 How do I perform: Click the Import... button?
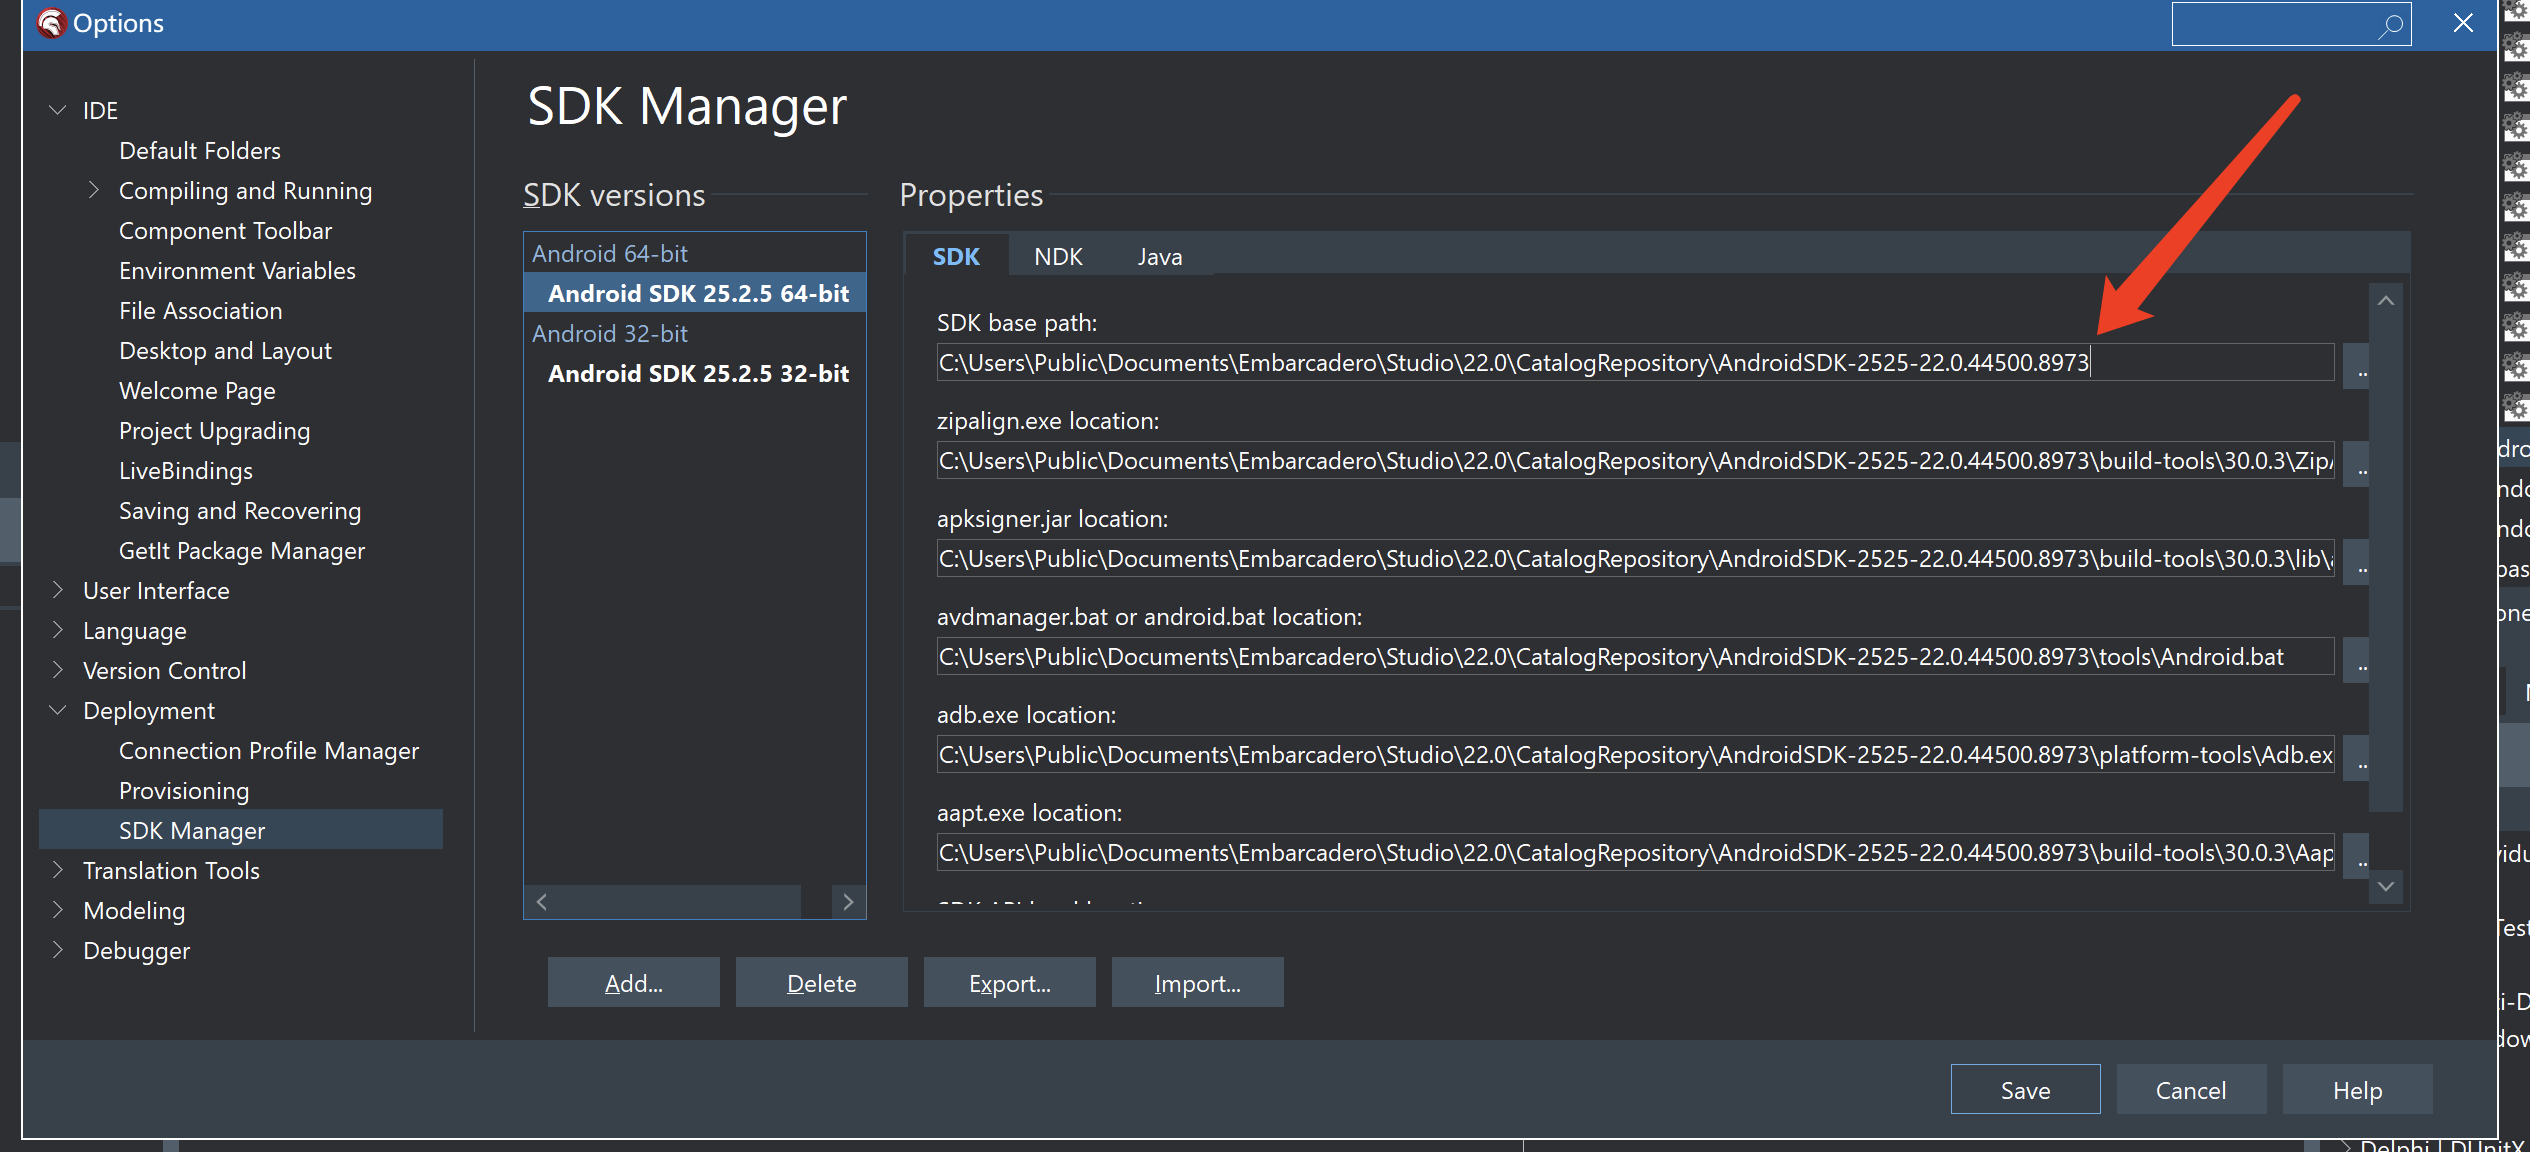click(1197, 983)
